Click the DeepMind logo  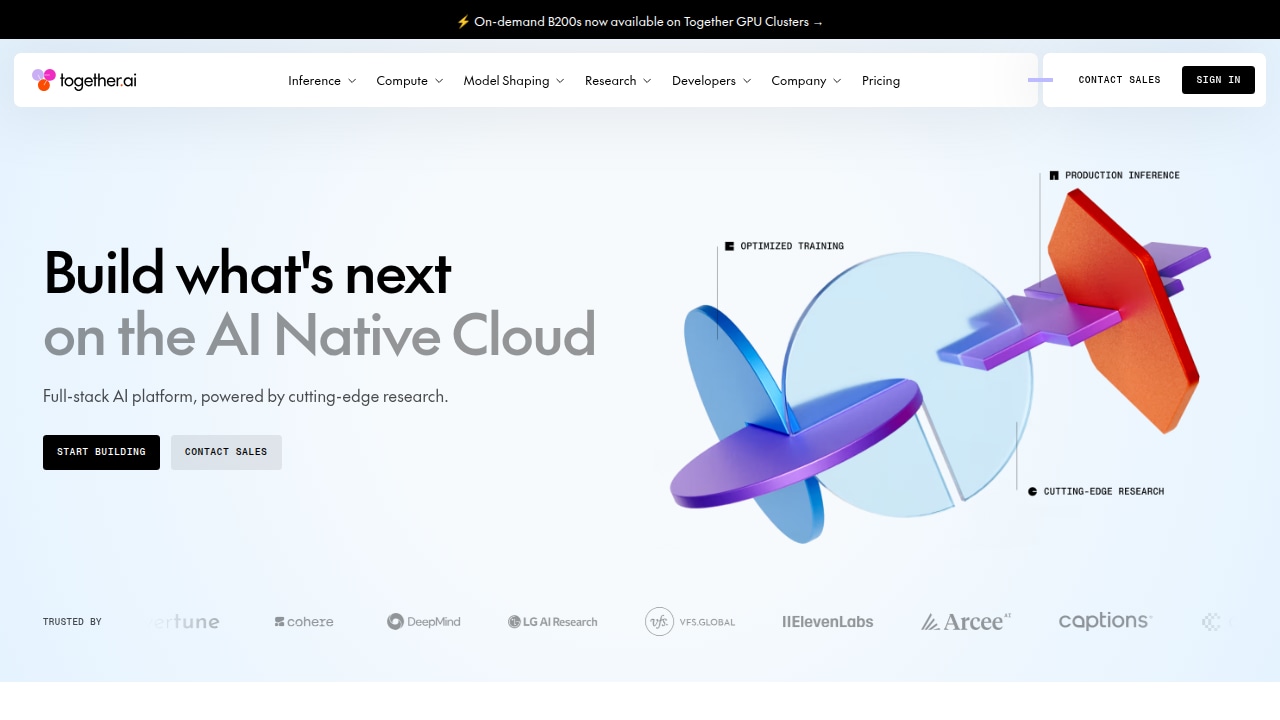[424, 622]
